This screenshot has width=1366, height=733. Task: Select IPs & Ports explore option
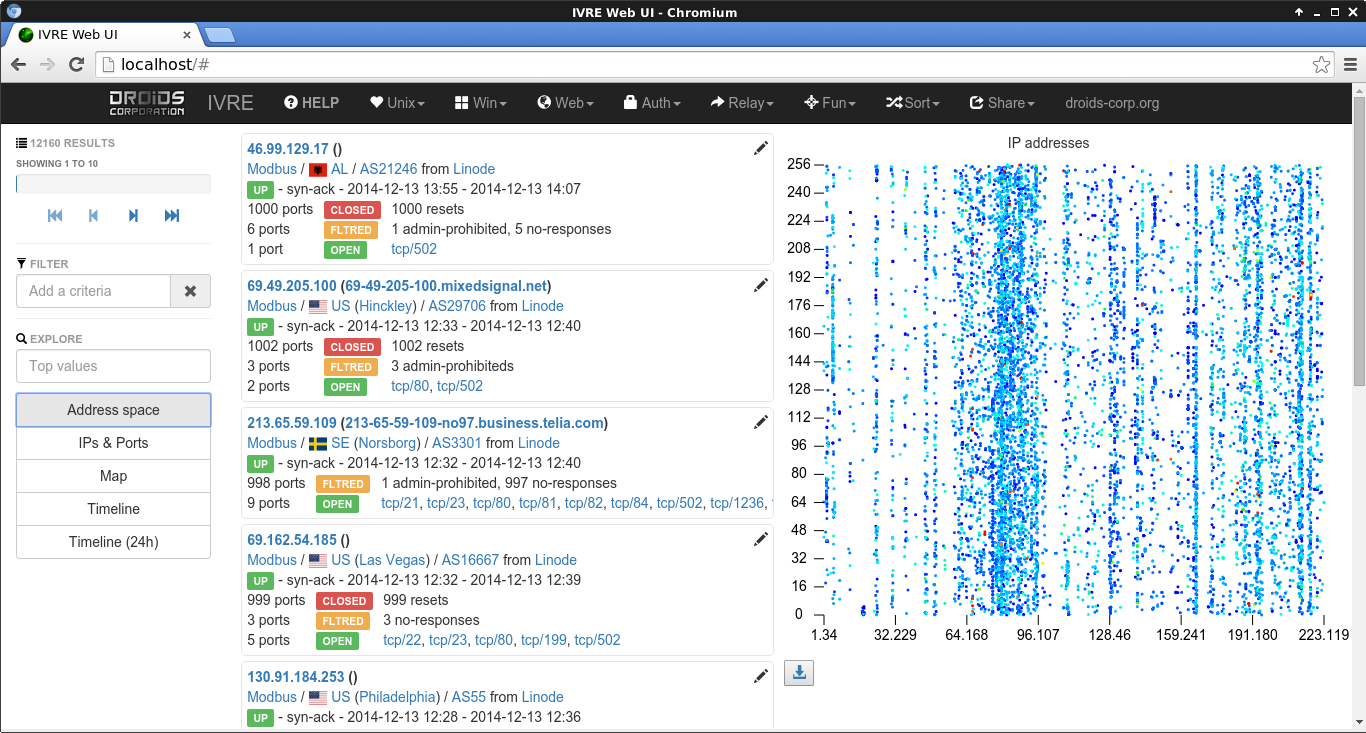click(113, 443)
